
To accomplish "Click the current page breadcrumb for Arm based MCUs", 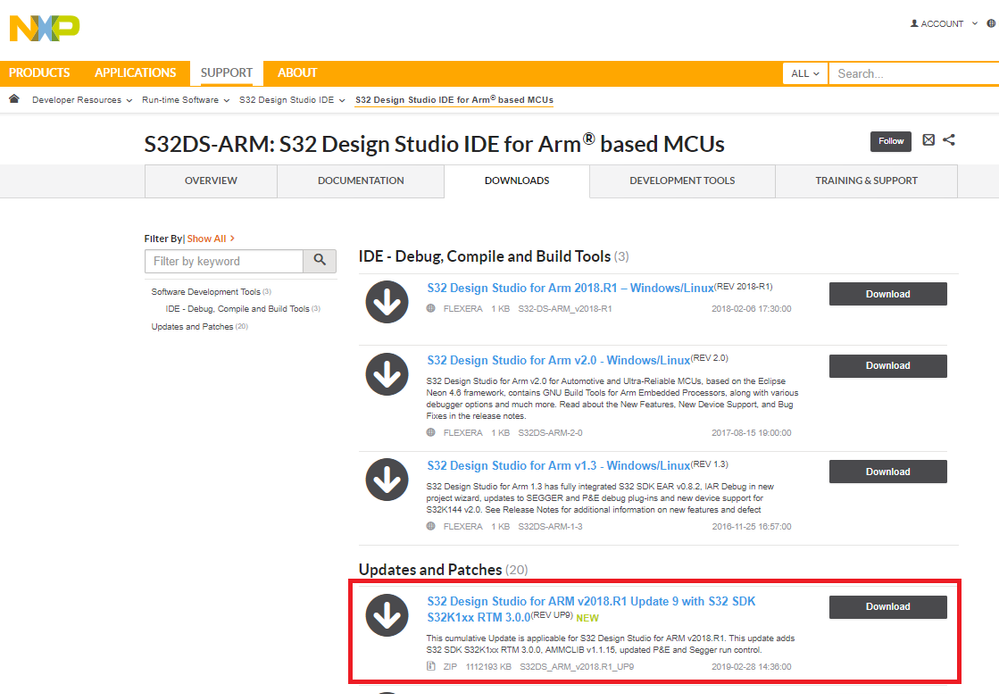I will 454,100.
